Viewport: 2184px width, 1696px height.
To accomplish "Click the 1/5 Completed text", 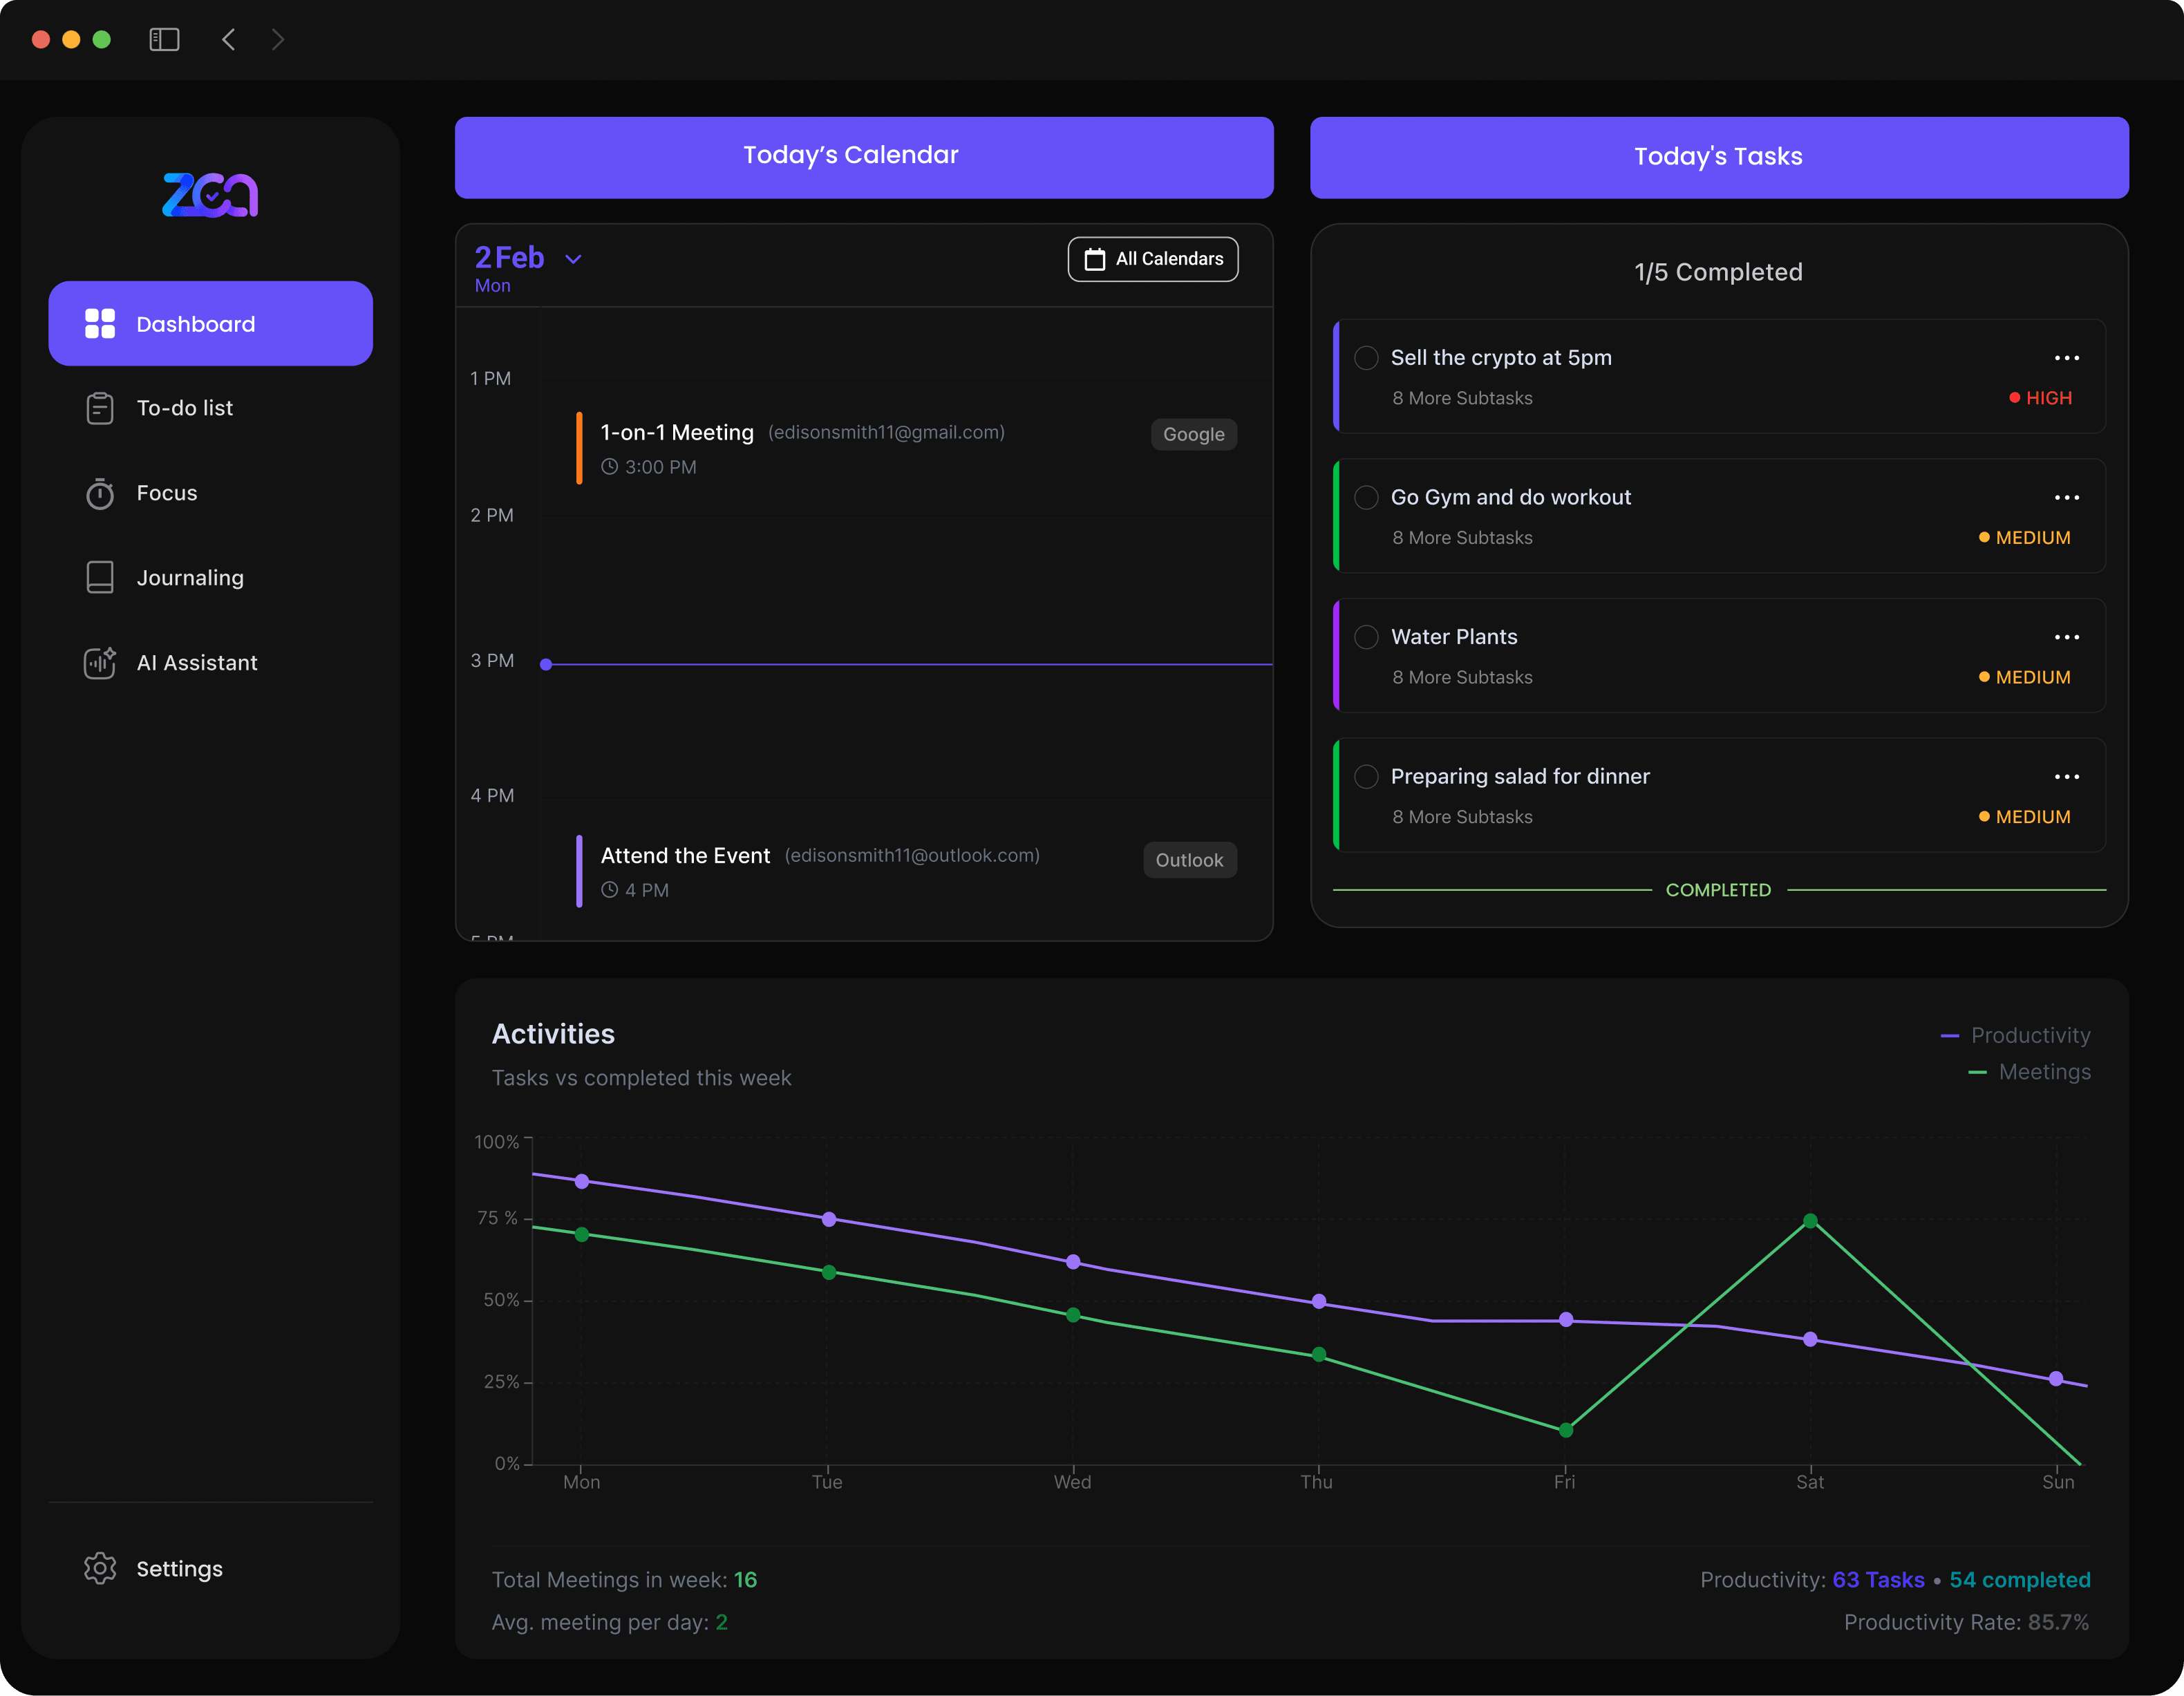I will tap(1718, 272).
